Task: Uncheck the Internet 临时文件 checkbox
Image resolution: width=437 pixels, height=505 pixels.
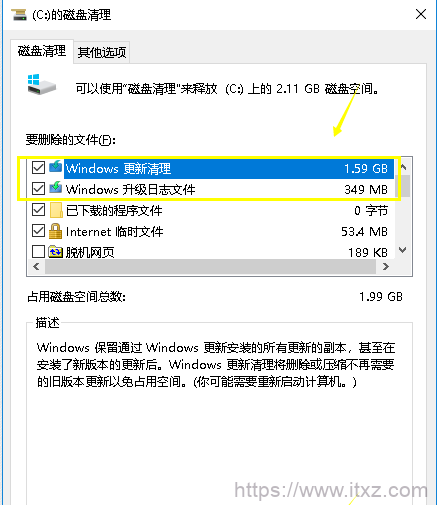Action: 38,230
